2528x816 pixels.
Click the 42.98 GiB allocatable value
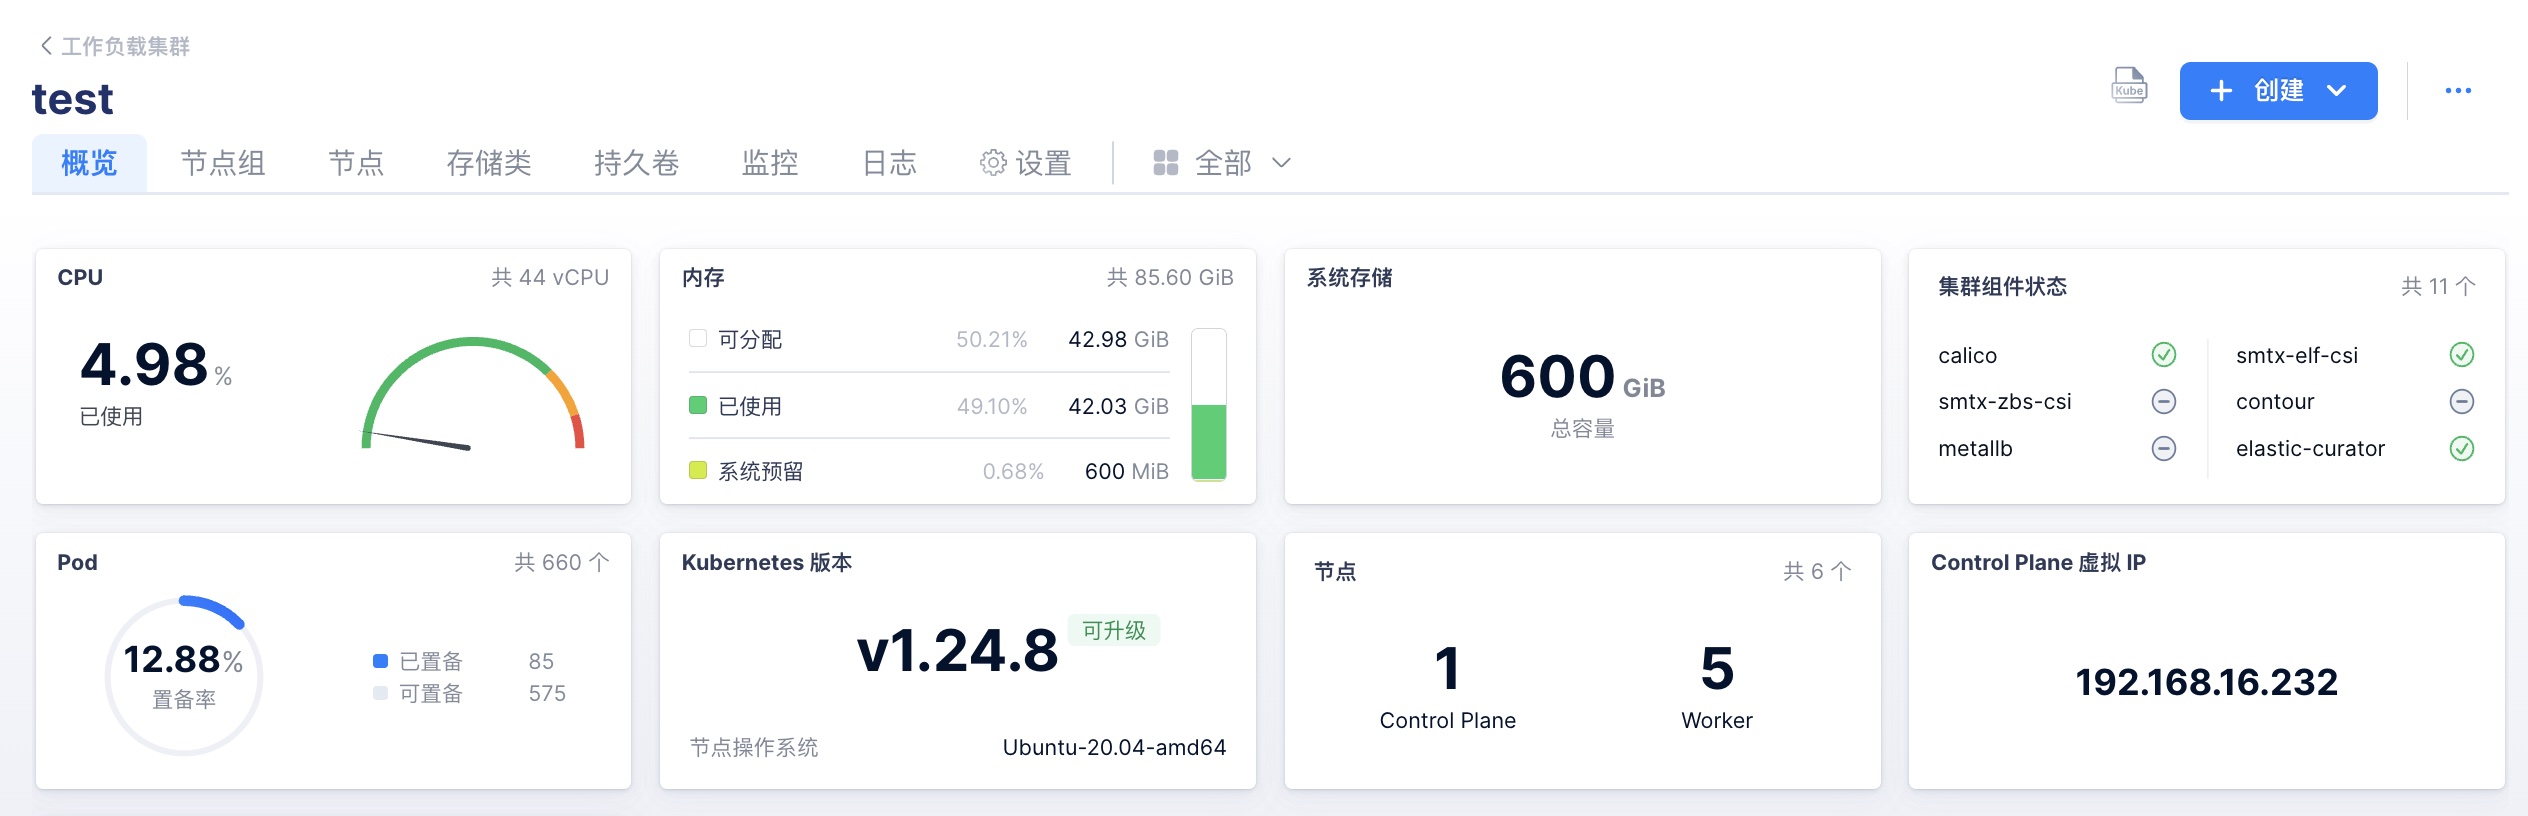tap(1118, 339)
